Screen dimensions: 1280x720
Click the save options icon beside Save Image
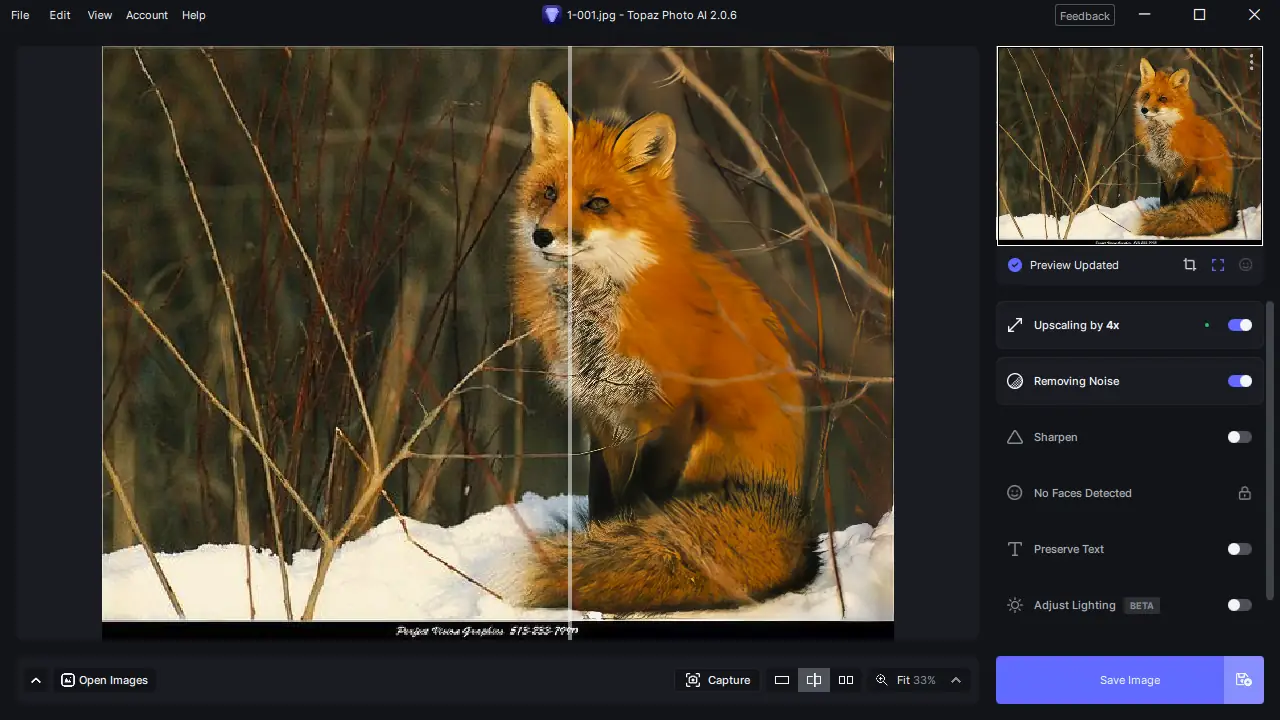[x=1243, y=680]
